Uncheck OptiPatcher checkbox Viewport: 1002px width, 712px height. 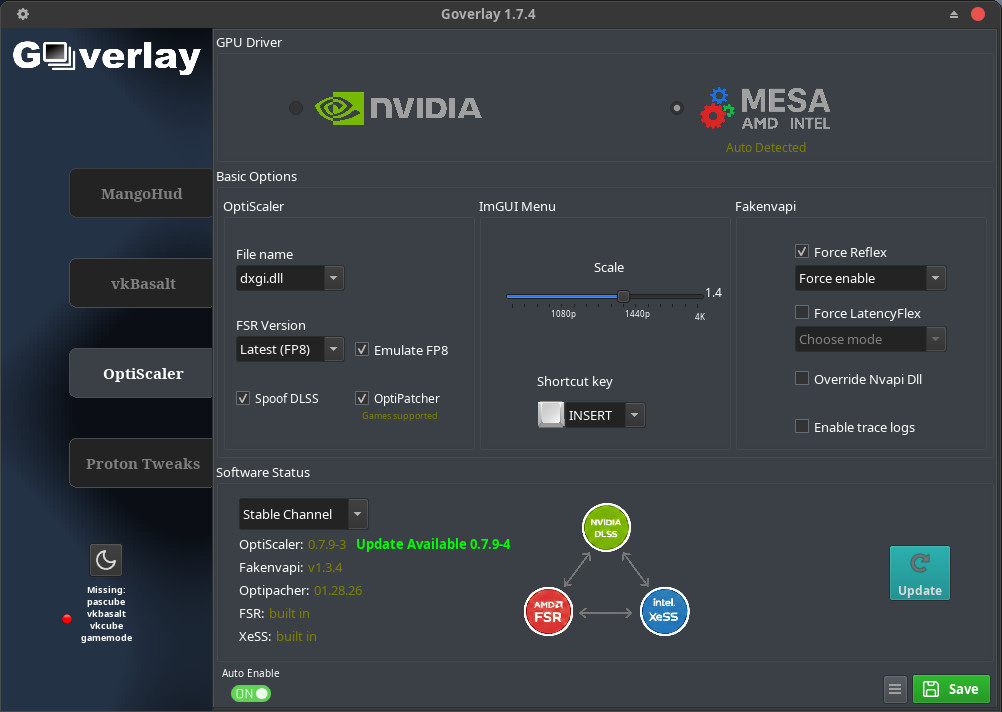tap(362, 398)
